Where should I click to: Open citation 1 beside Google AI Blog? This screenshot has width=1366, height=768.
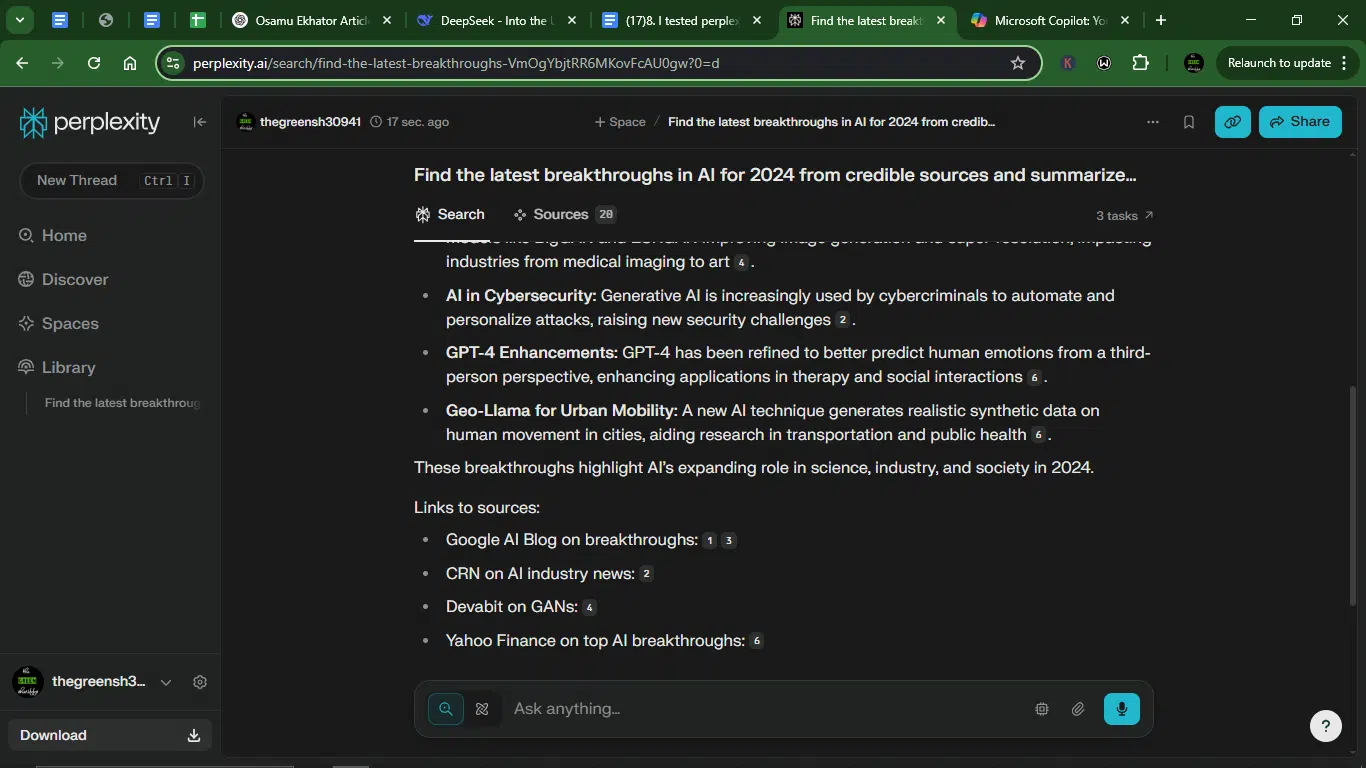click(x=710, y=541)
